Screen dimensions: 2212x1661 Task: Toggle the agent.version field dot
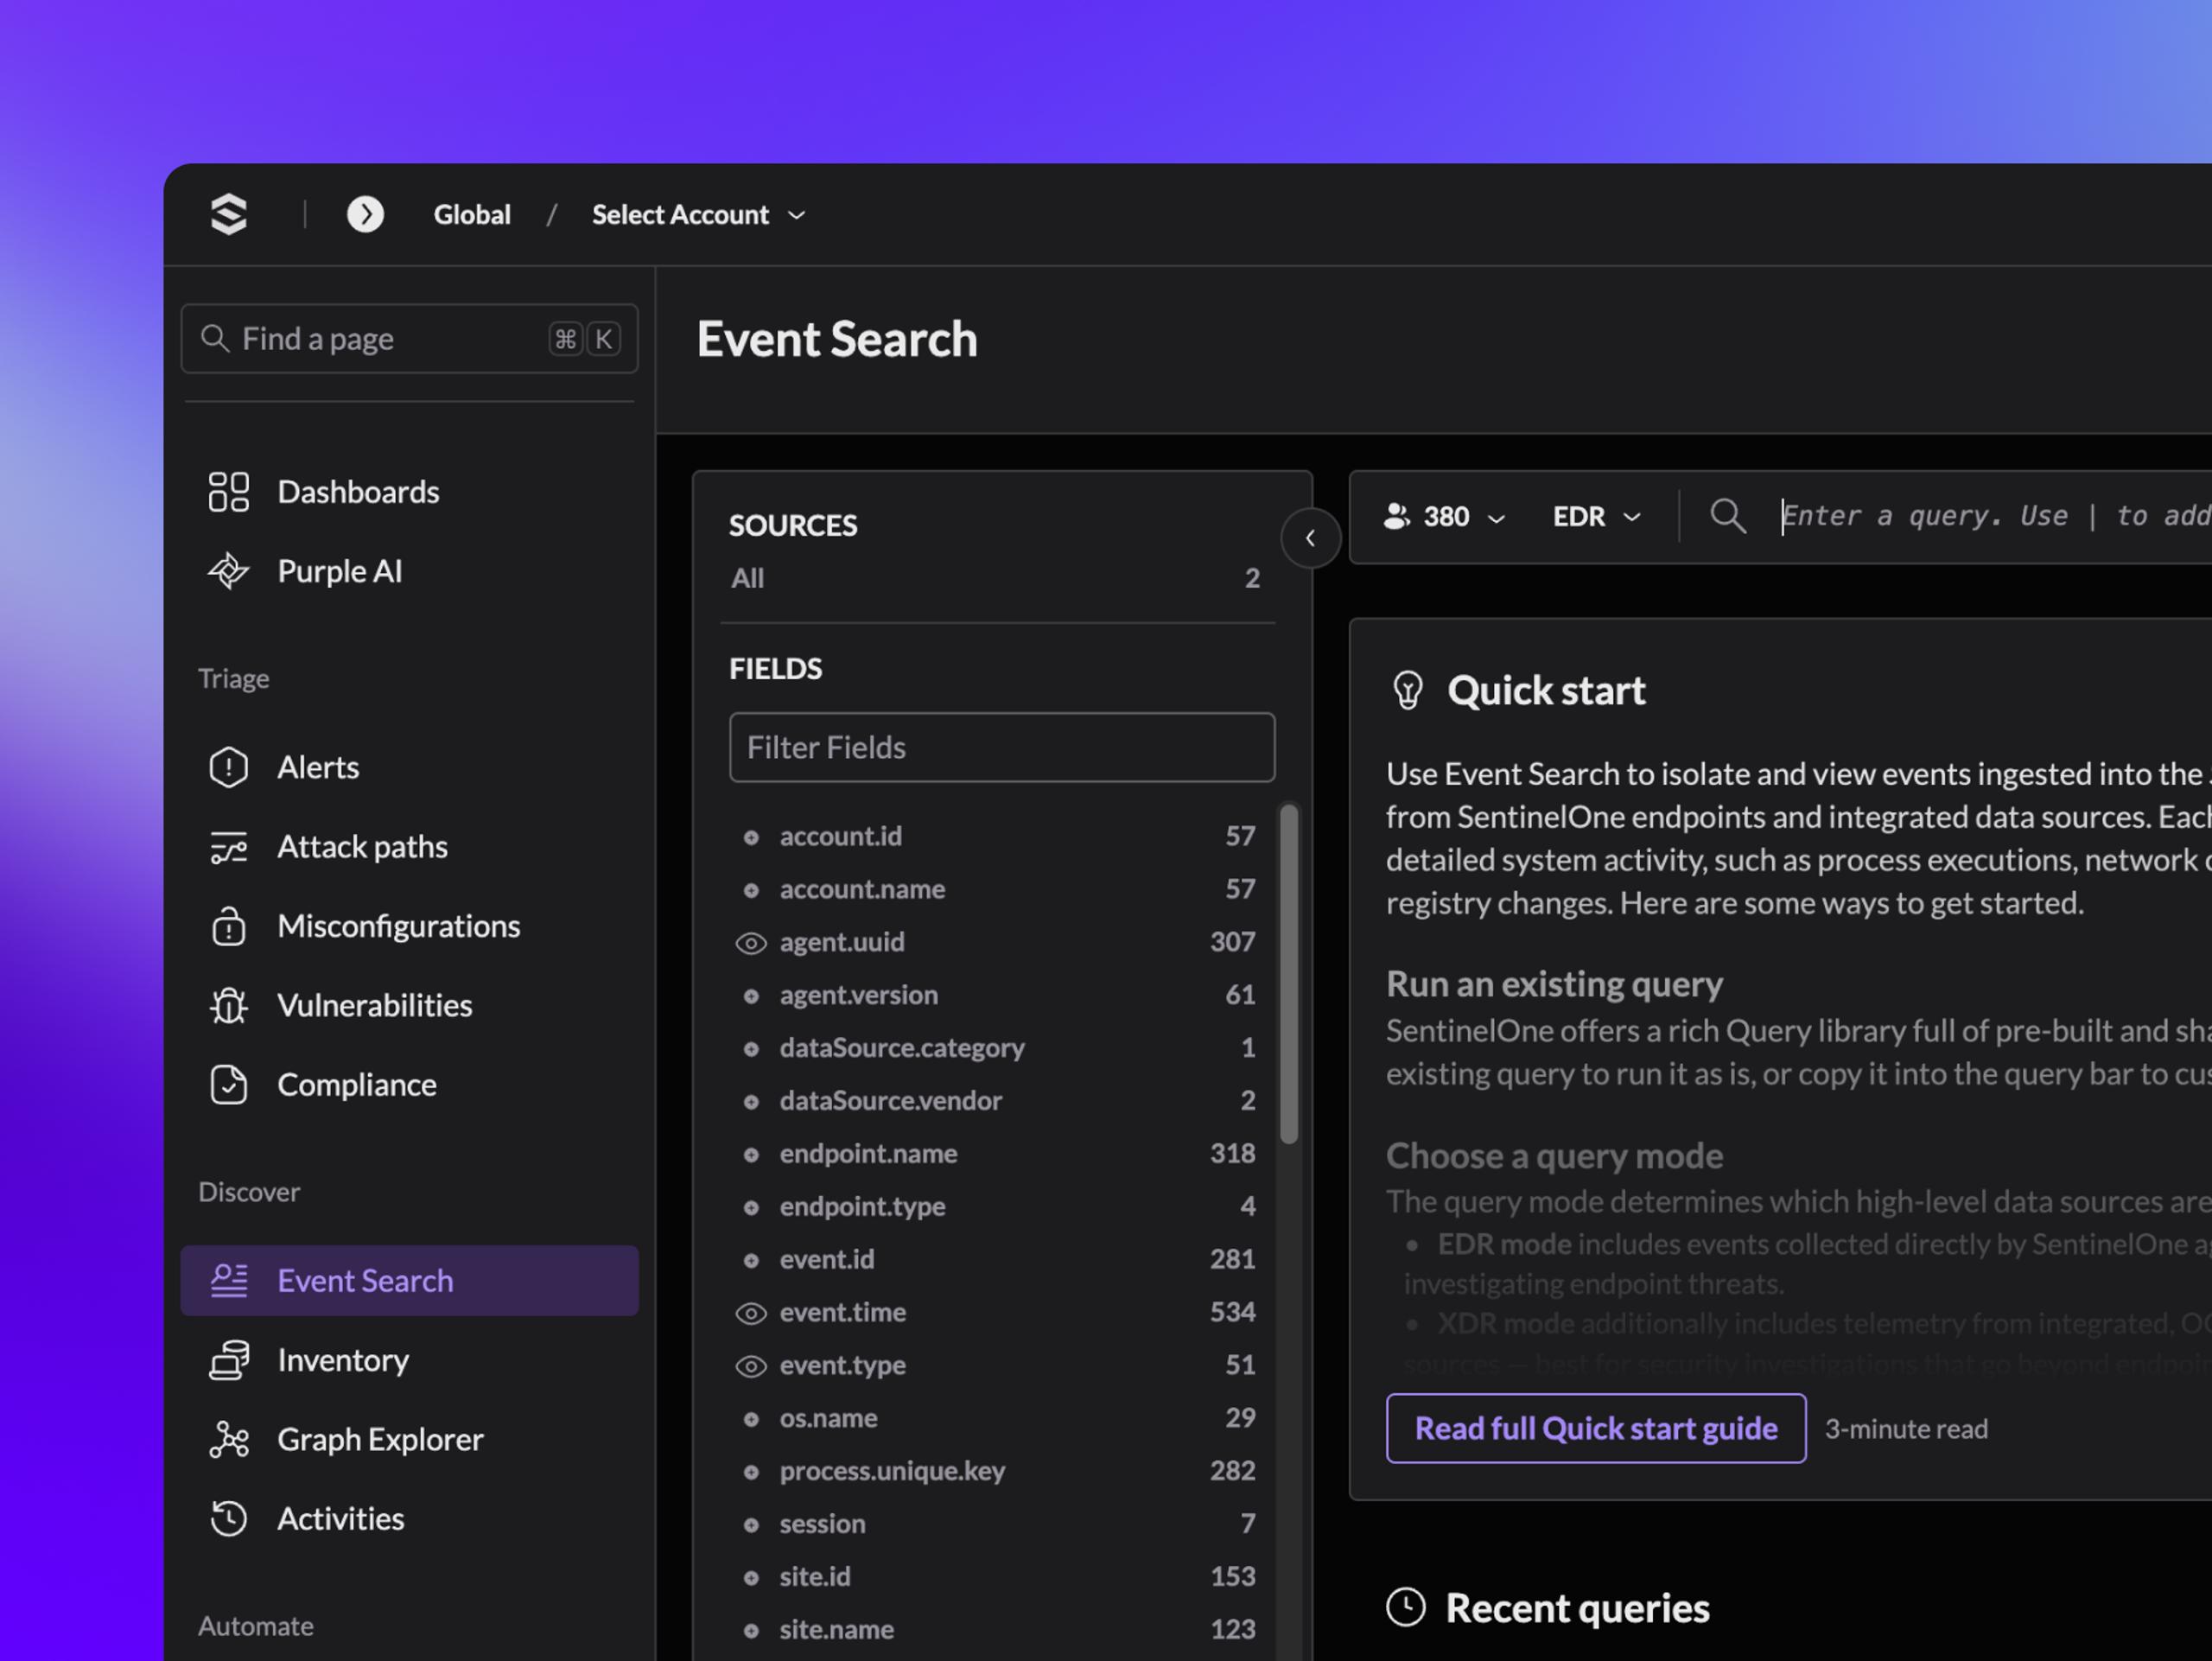tap(751, 996)
